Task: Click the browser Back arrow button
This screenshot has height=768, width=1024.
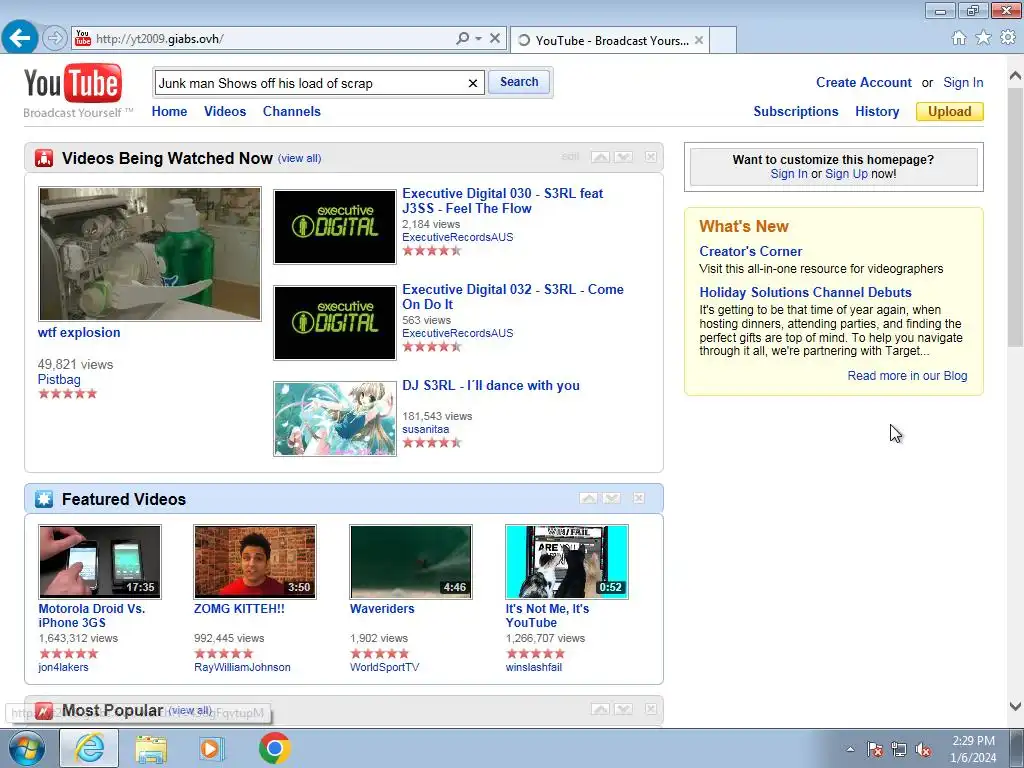Action: click(x=20, y=38)
